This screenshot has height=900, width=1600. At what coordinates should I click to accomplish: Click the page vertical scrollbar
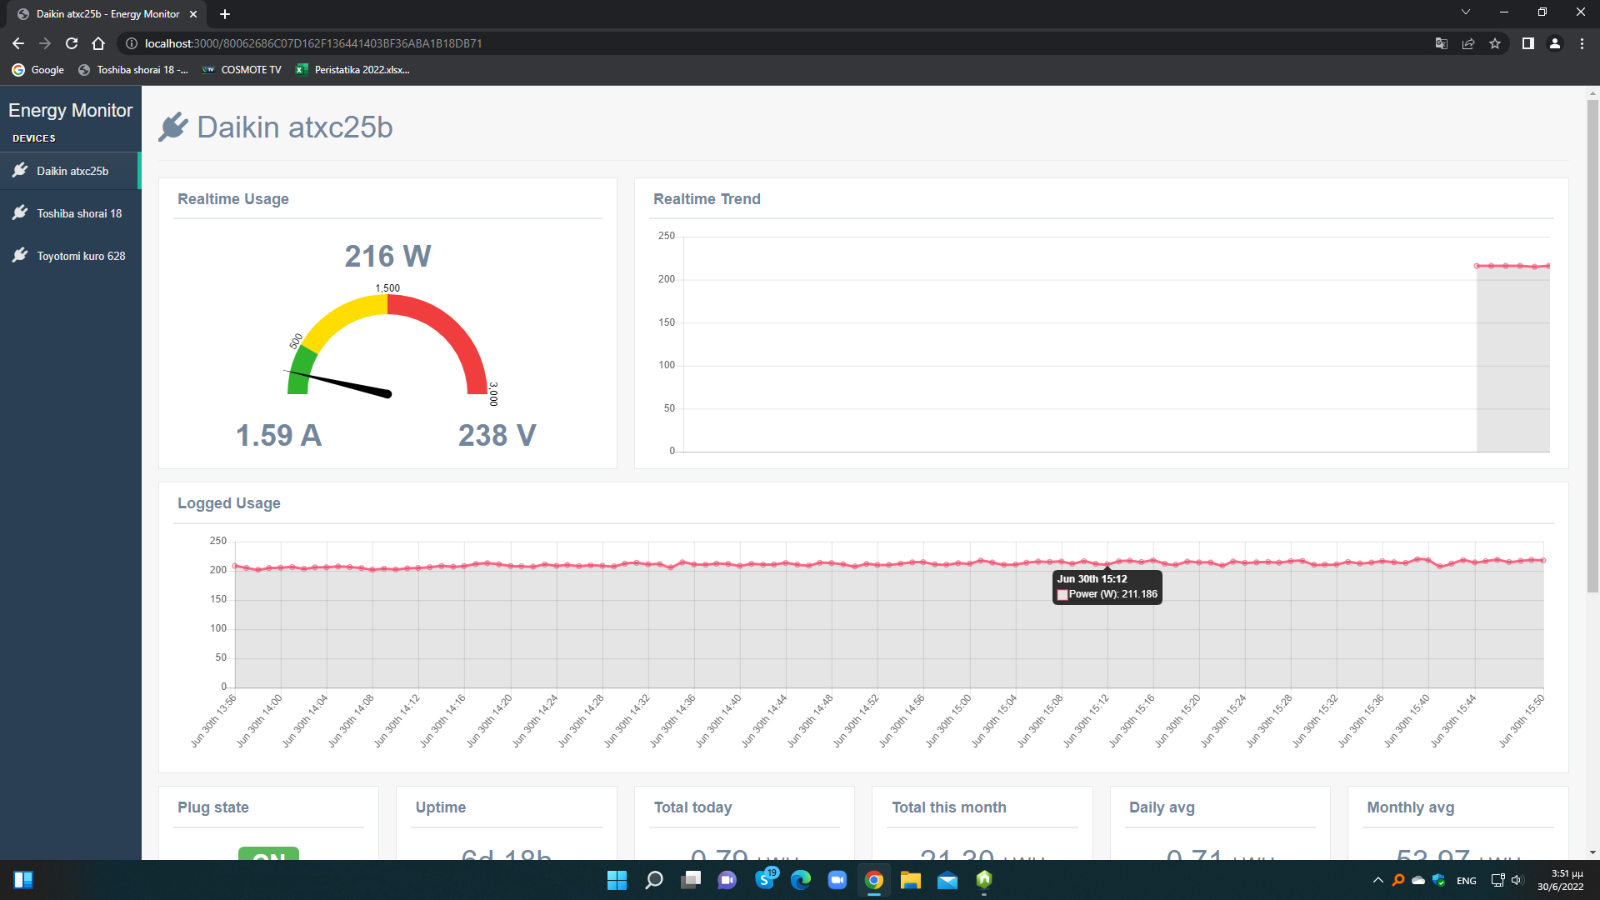point(1593,345)
